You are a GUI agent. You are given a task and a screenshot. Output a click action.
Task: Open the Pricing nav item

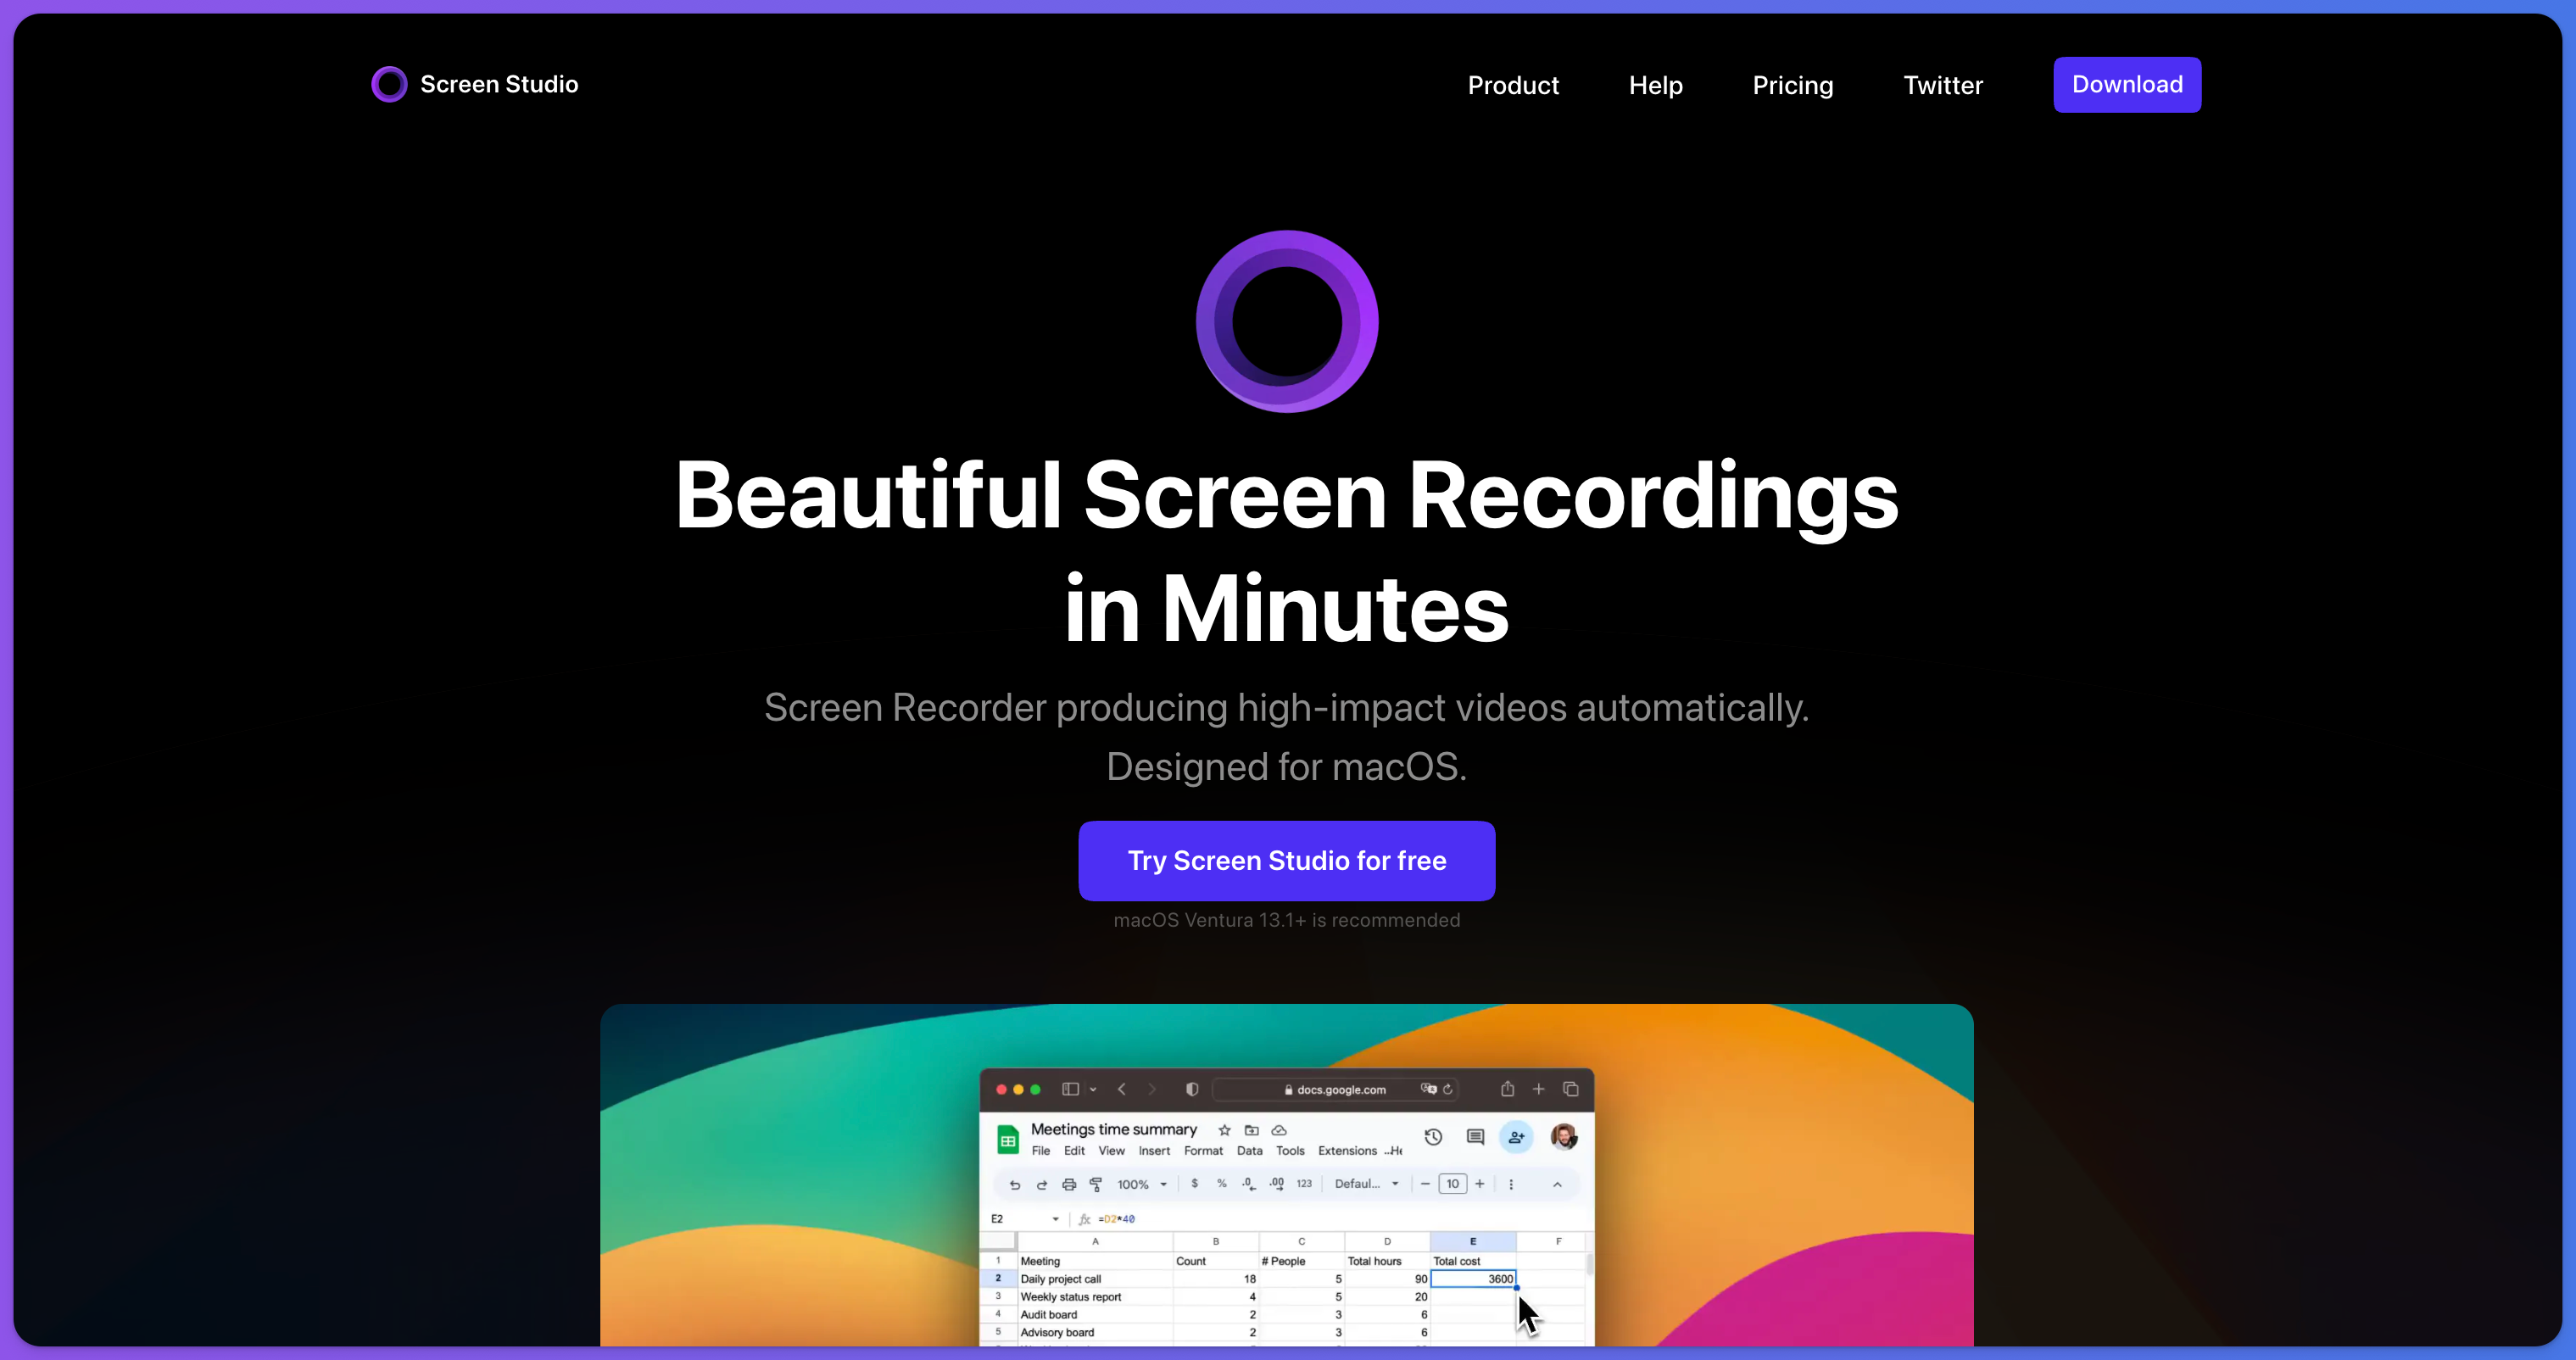pyautogui.click(x=1792, y=86)
